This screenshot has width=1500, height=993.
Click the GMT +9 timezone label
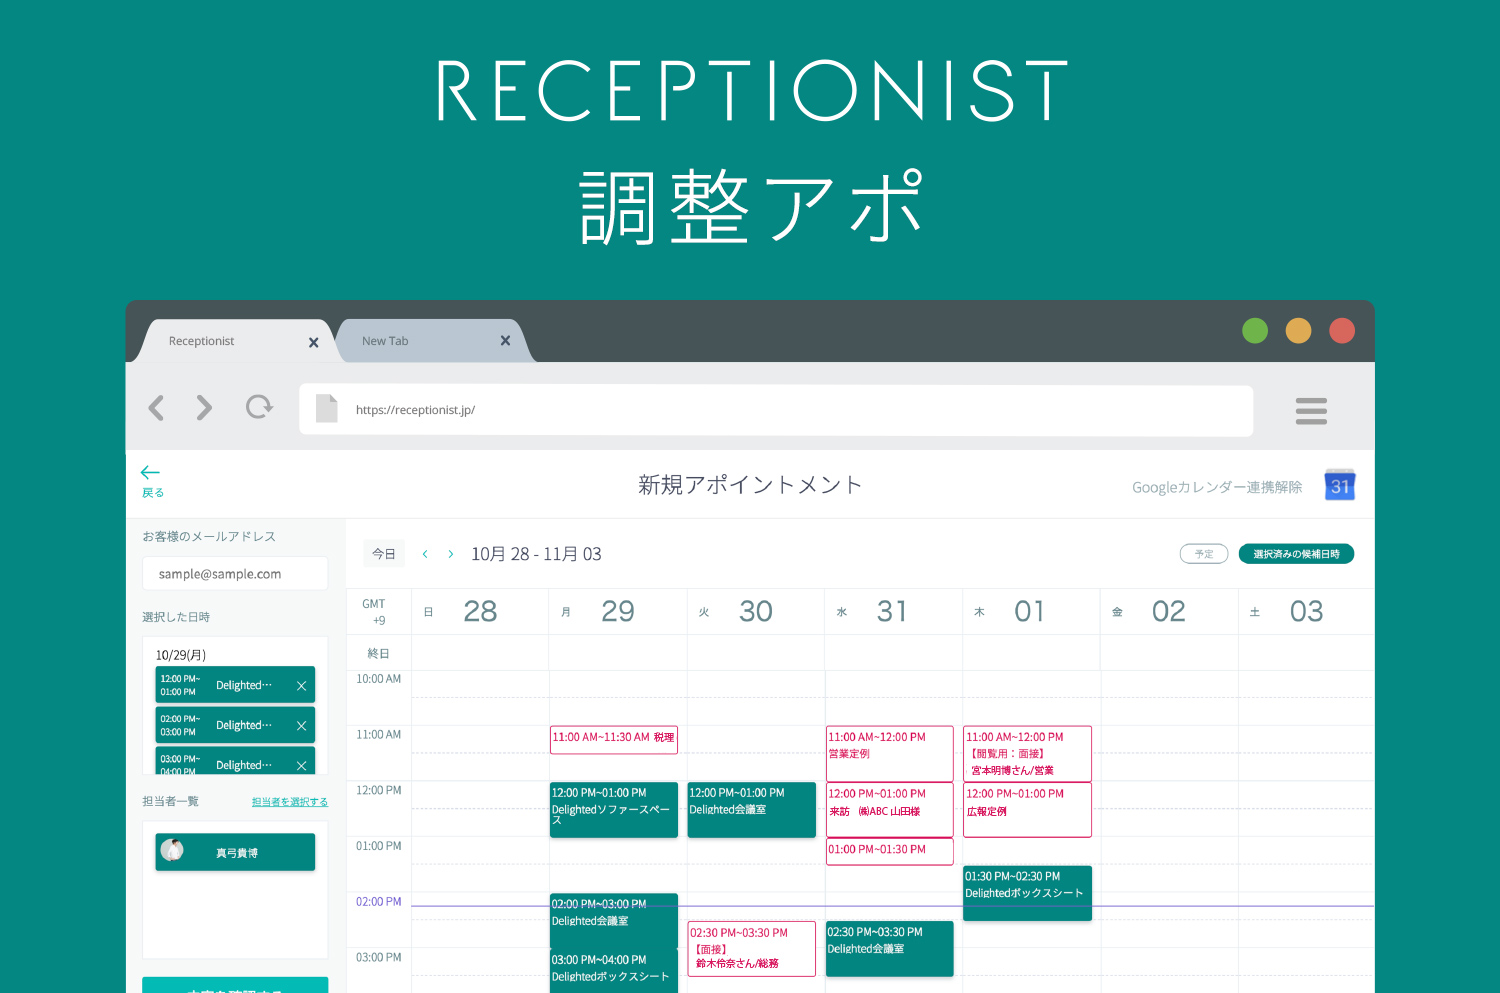pyautogui.click(x=374, y=612)
